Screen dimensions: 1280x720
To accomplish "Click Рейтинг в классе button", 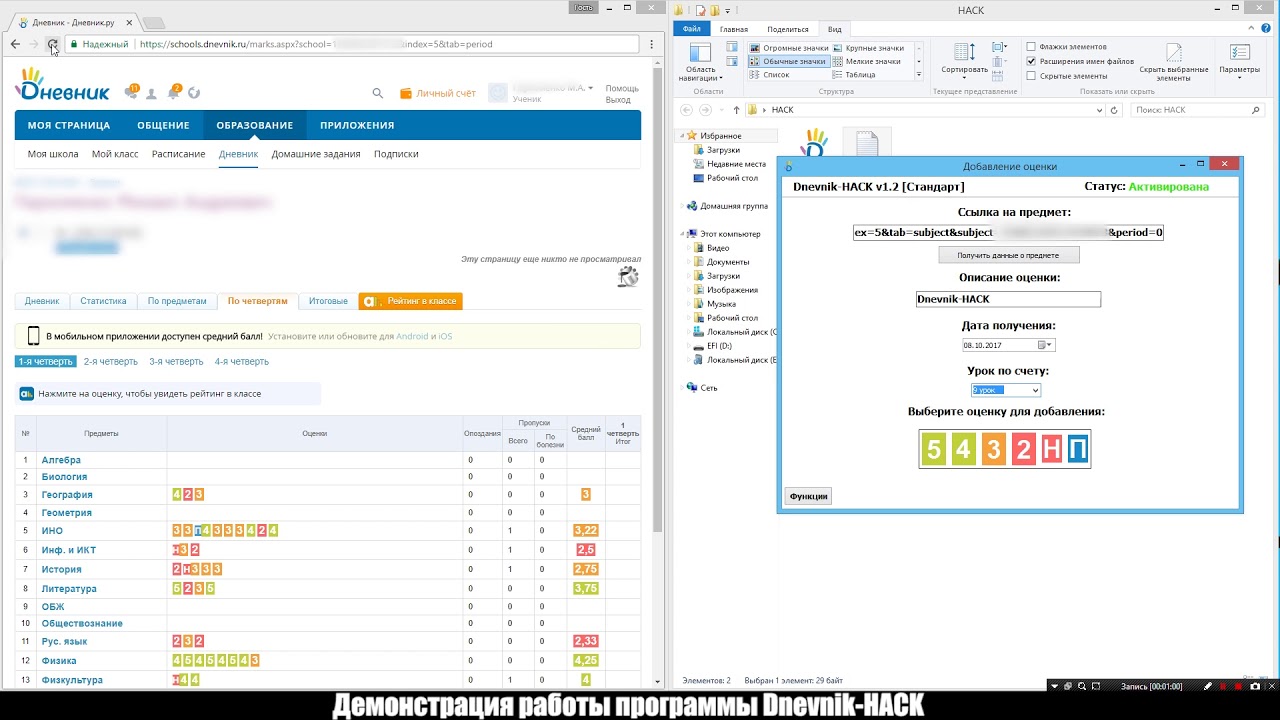I will click(x=411, y=301).
